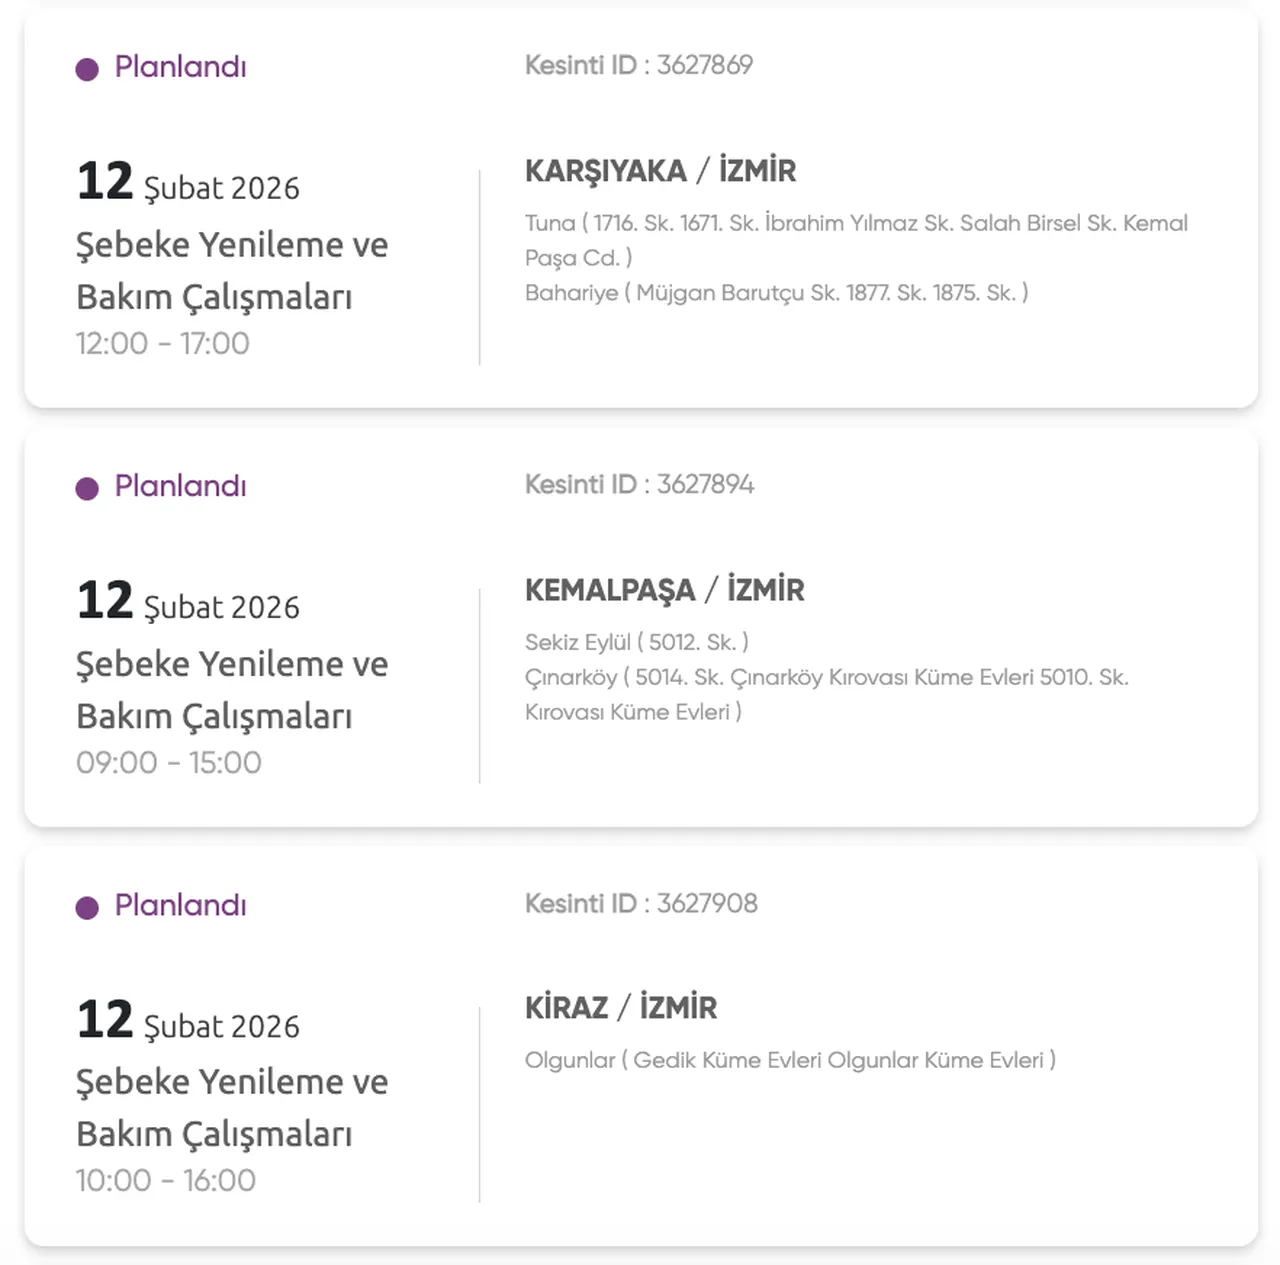This screenshot has width=1280, height=1265.
Task: Open the KİRAZ / İZMİR heading
Action: [620, 1008]
